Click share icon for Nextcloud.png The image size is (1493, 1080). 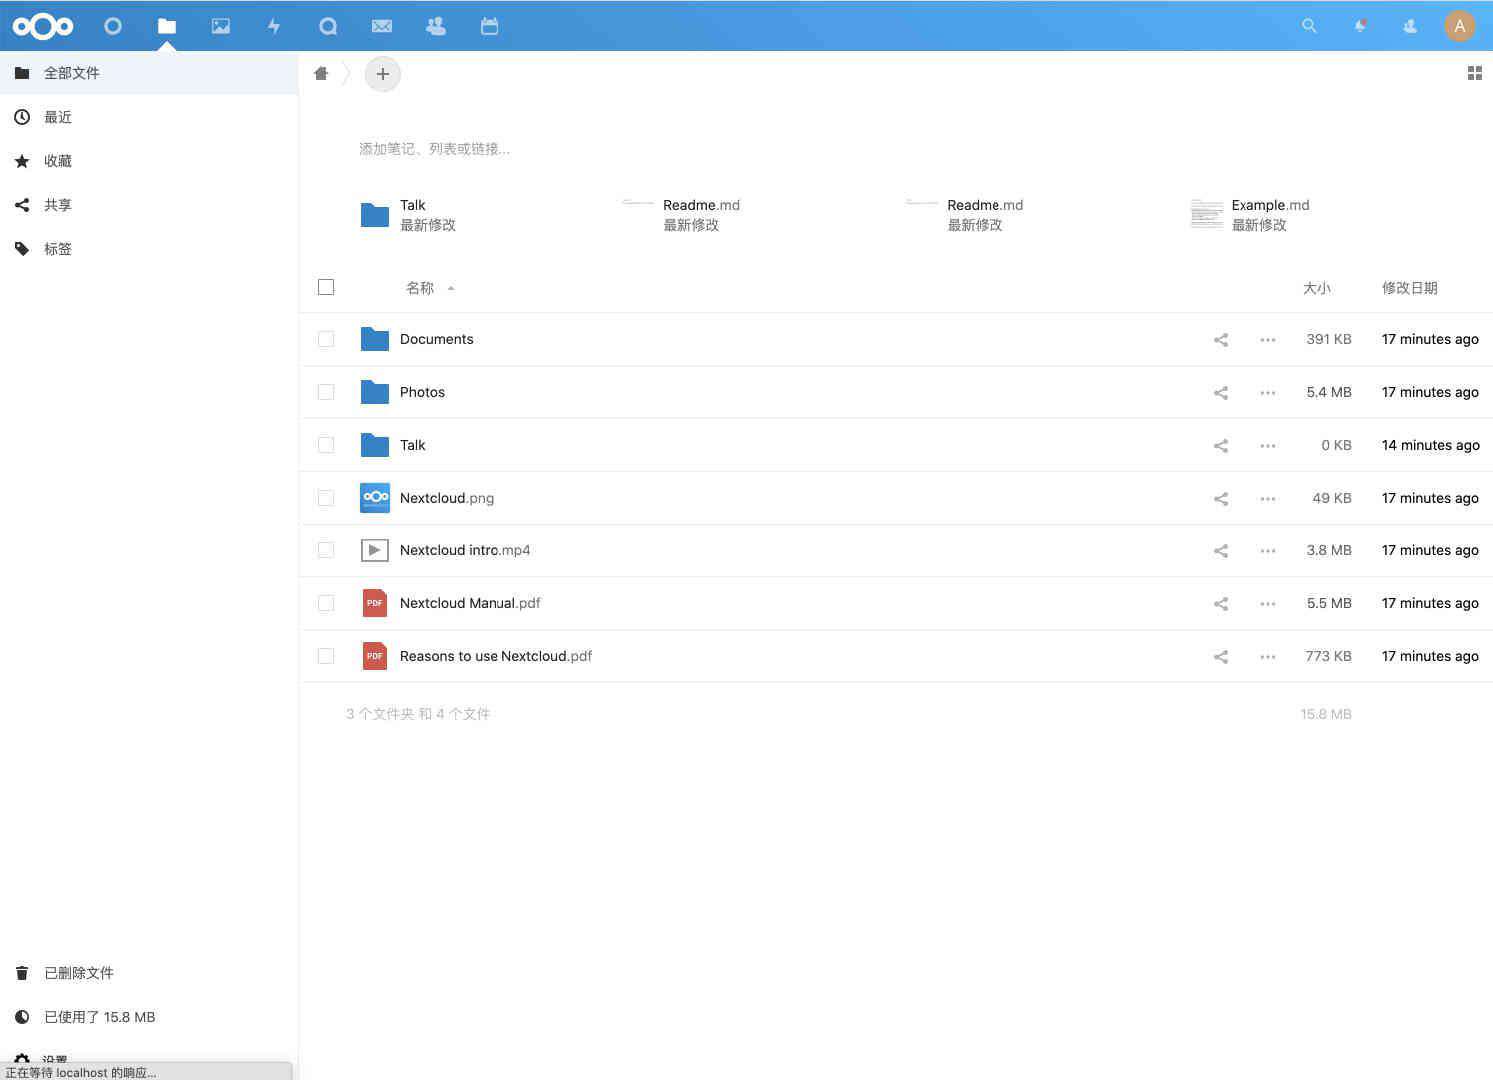tap(1221, 499)
